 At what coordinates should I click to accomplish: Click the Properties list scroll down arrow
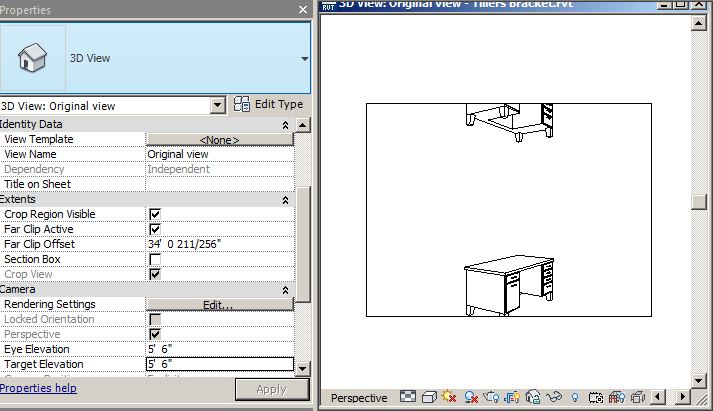303,368
